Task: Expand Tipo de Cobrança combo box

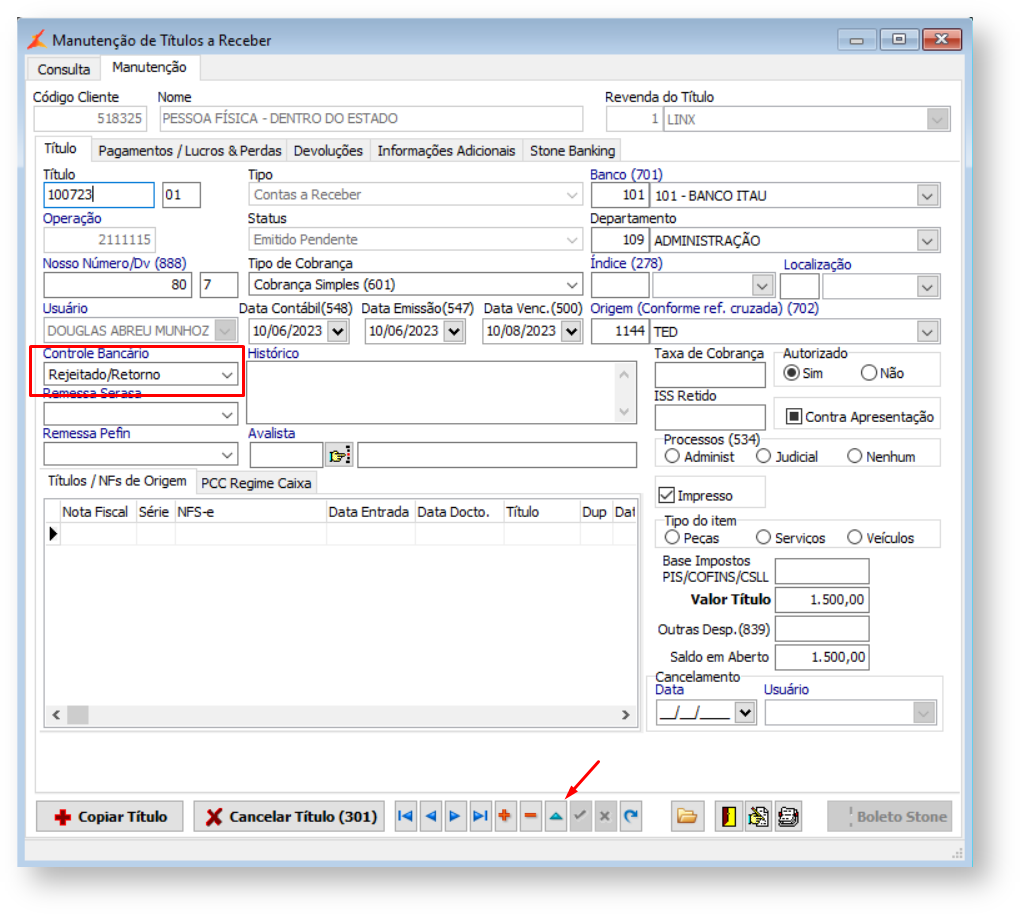Action: tap(572, 285)
